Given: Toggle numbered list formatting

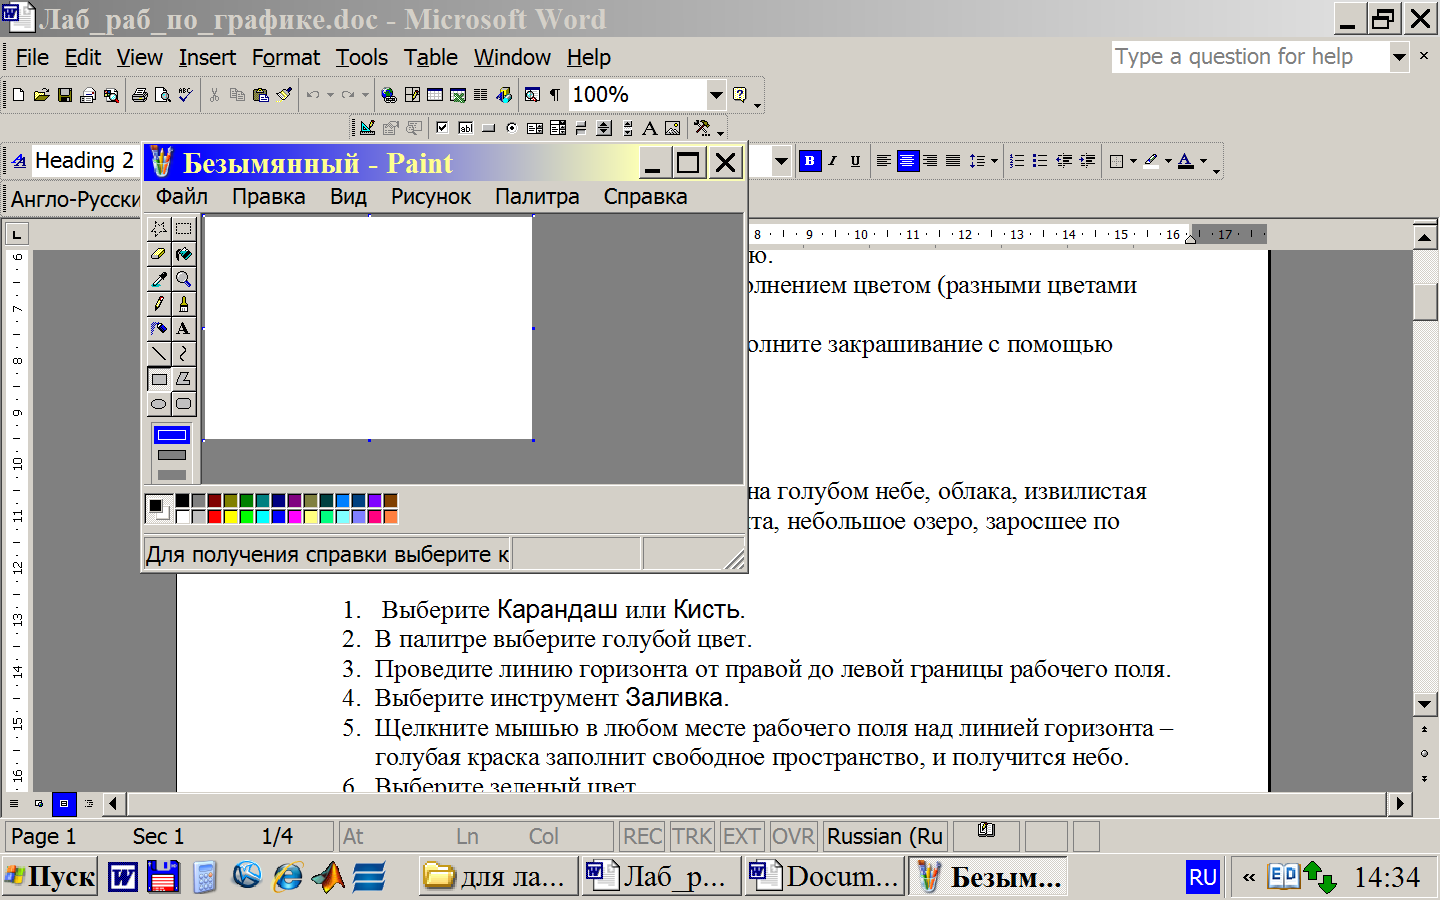Looking at the screenshot, I should tap(1017, 161).
